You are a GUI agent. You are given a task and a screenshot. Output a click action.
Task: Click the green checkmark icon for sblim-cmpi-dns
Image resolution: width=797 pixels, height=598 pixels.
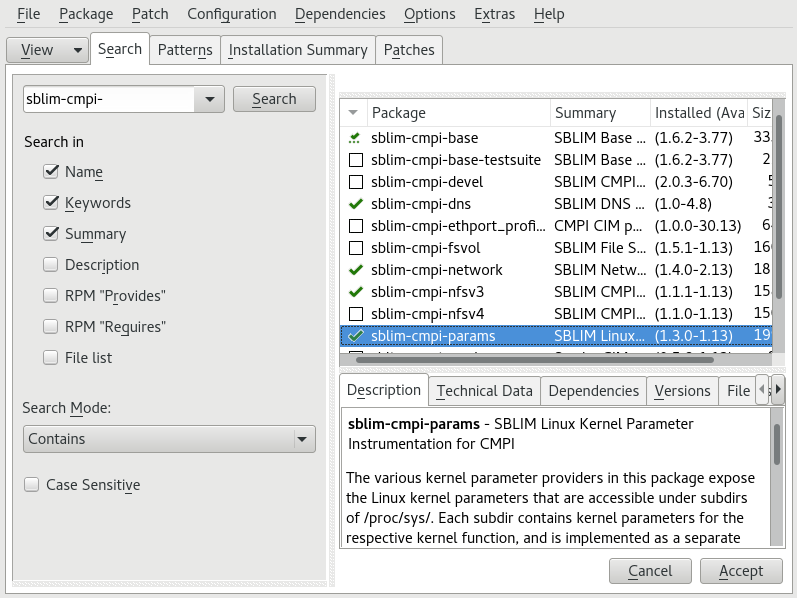click(x=355, y=204)
